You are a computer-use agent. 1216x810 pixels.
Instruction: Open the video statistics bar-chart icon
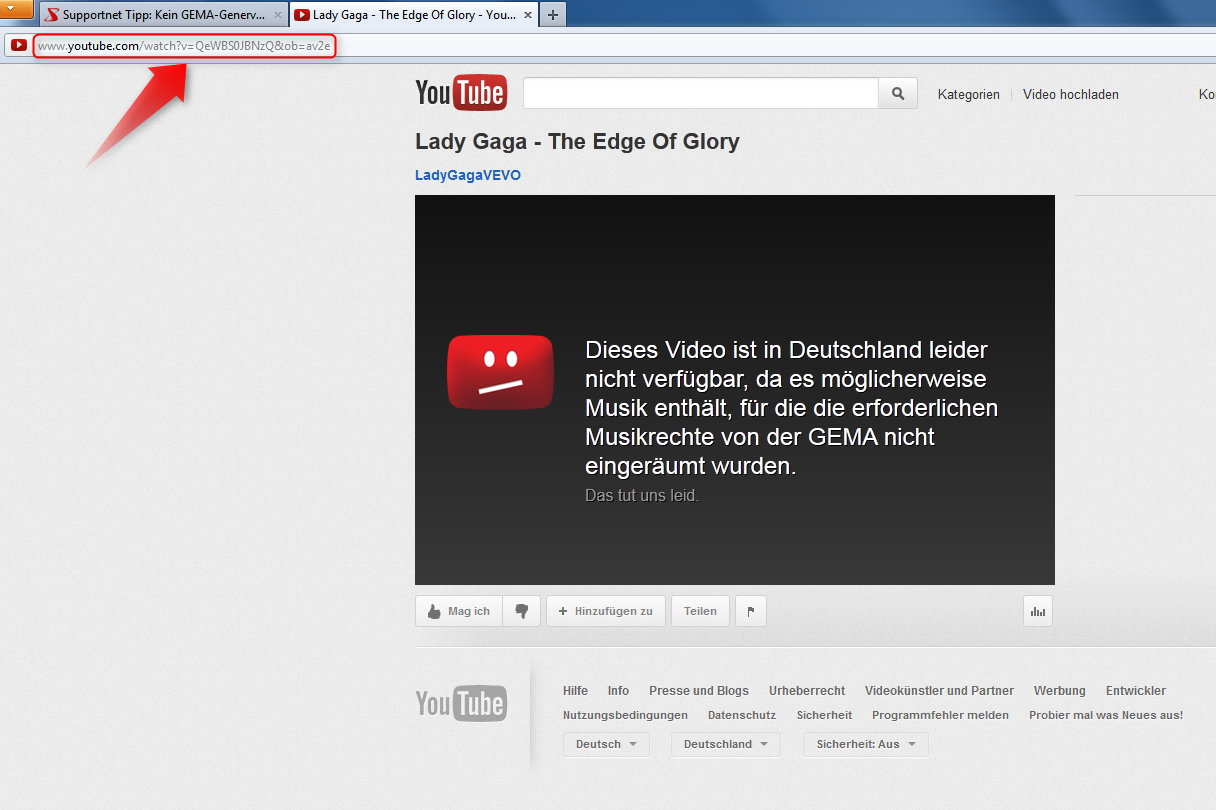point(1037,611)
